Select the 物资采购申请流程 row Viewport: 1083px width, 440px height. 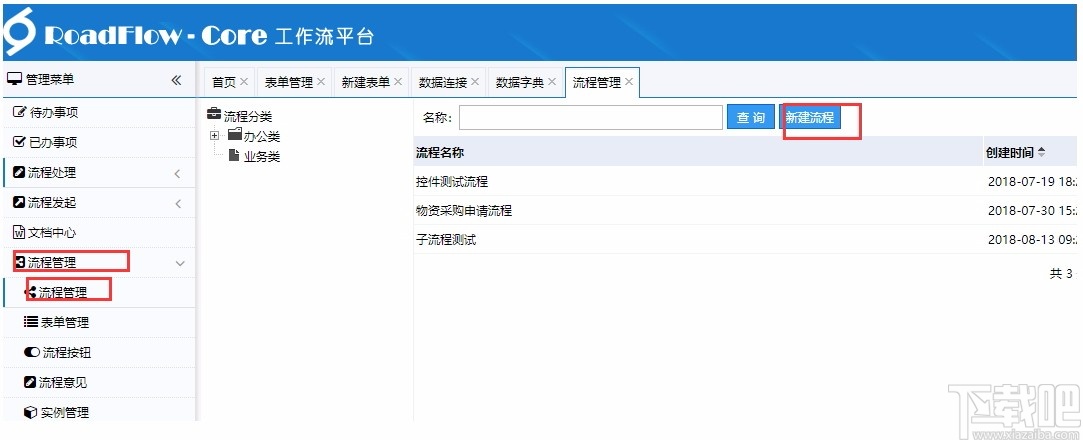(x=746, y=211)
